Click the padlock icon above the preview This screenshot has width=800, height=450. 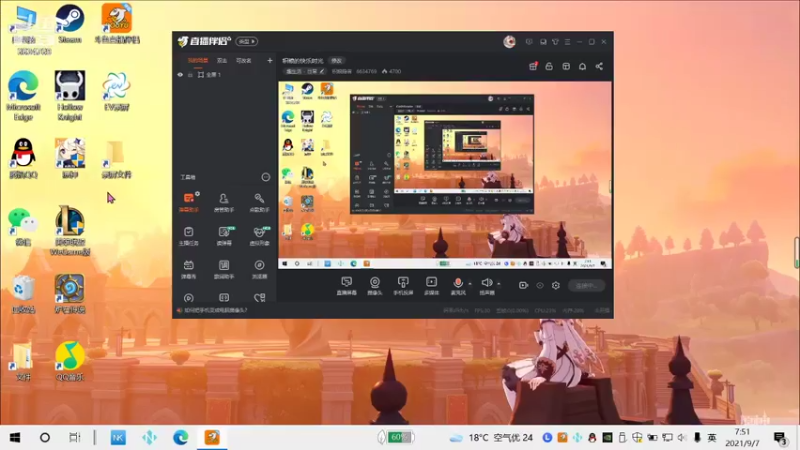[549, 66]
